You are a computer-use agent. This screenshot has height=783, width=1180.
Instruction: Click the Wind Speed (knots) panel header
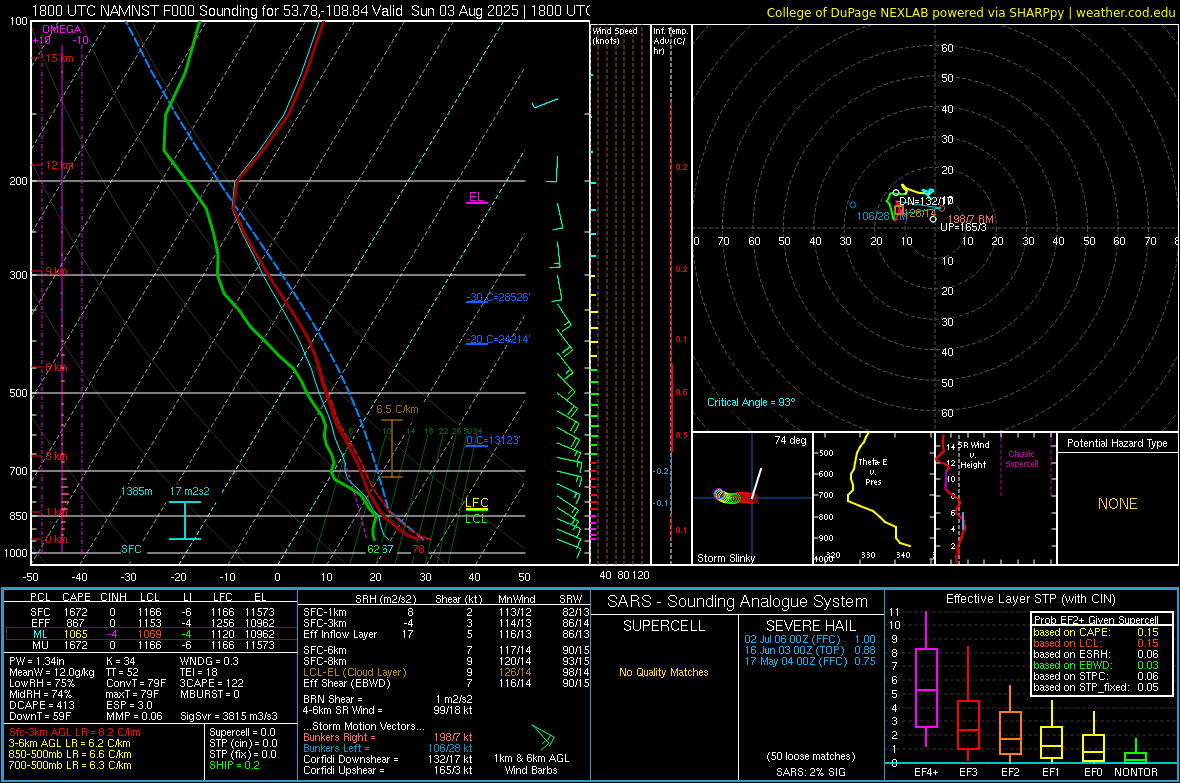pyautogui.click(x=615, y=35)
